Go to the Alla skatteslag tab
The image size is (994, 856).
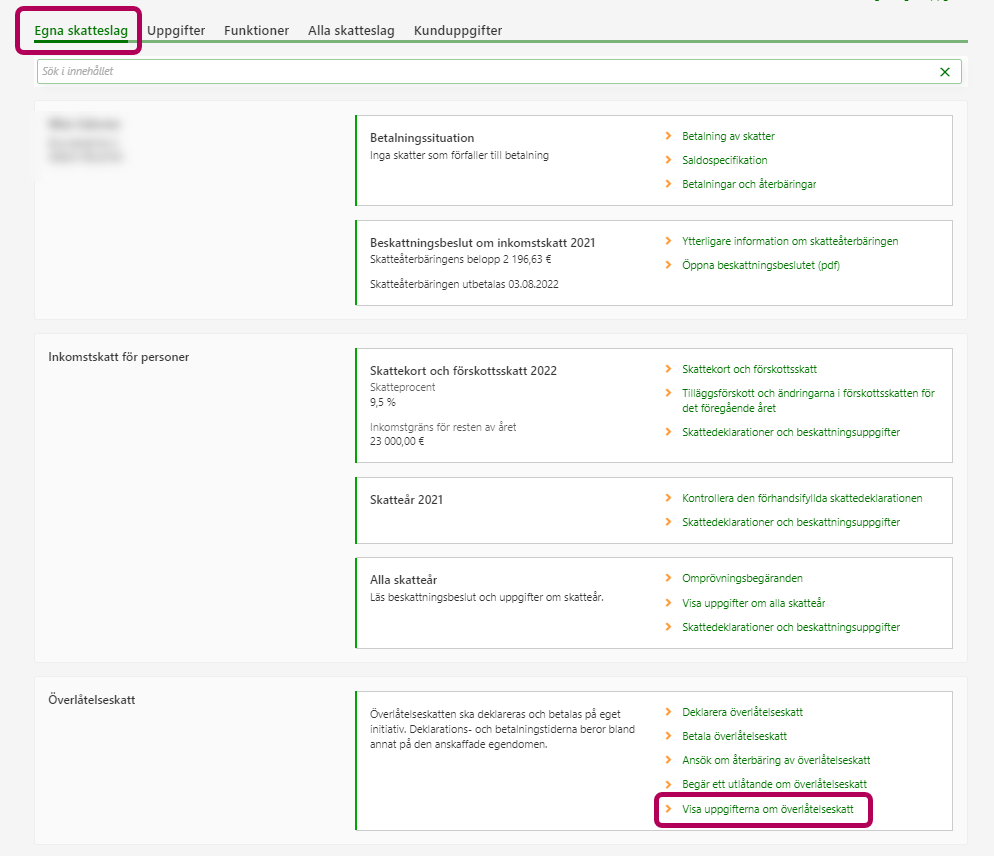351,31
